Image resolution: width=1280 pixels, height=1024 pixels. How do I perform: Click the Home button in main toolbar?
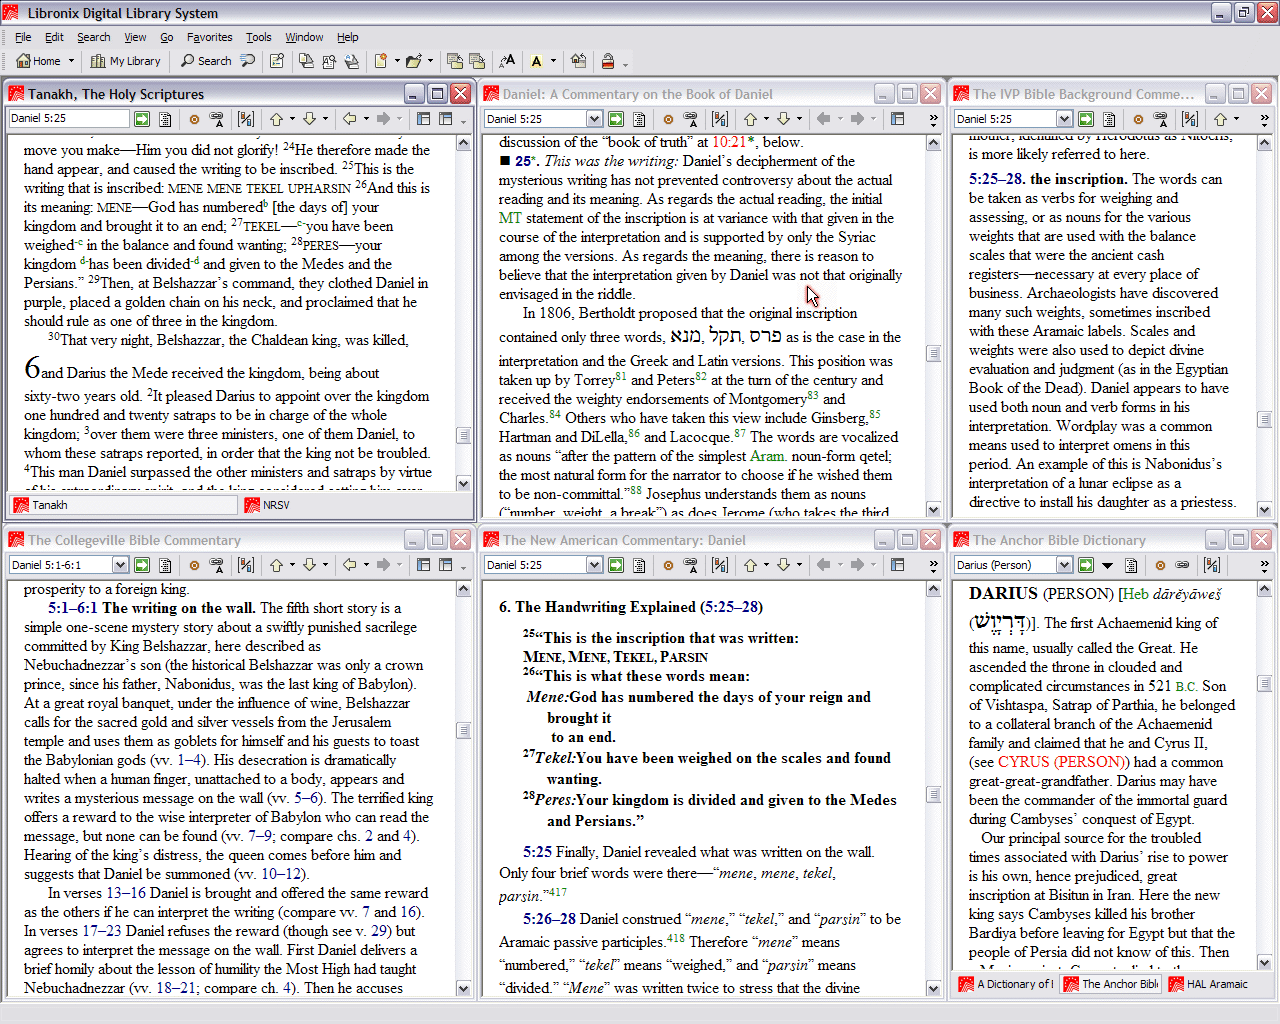pos(39,61)
